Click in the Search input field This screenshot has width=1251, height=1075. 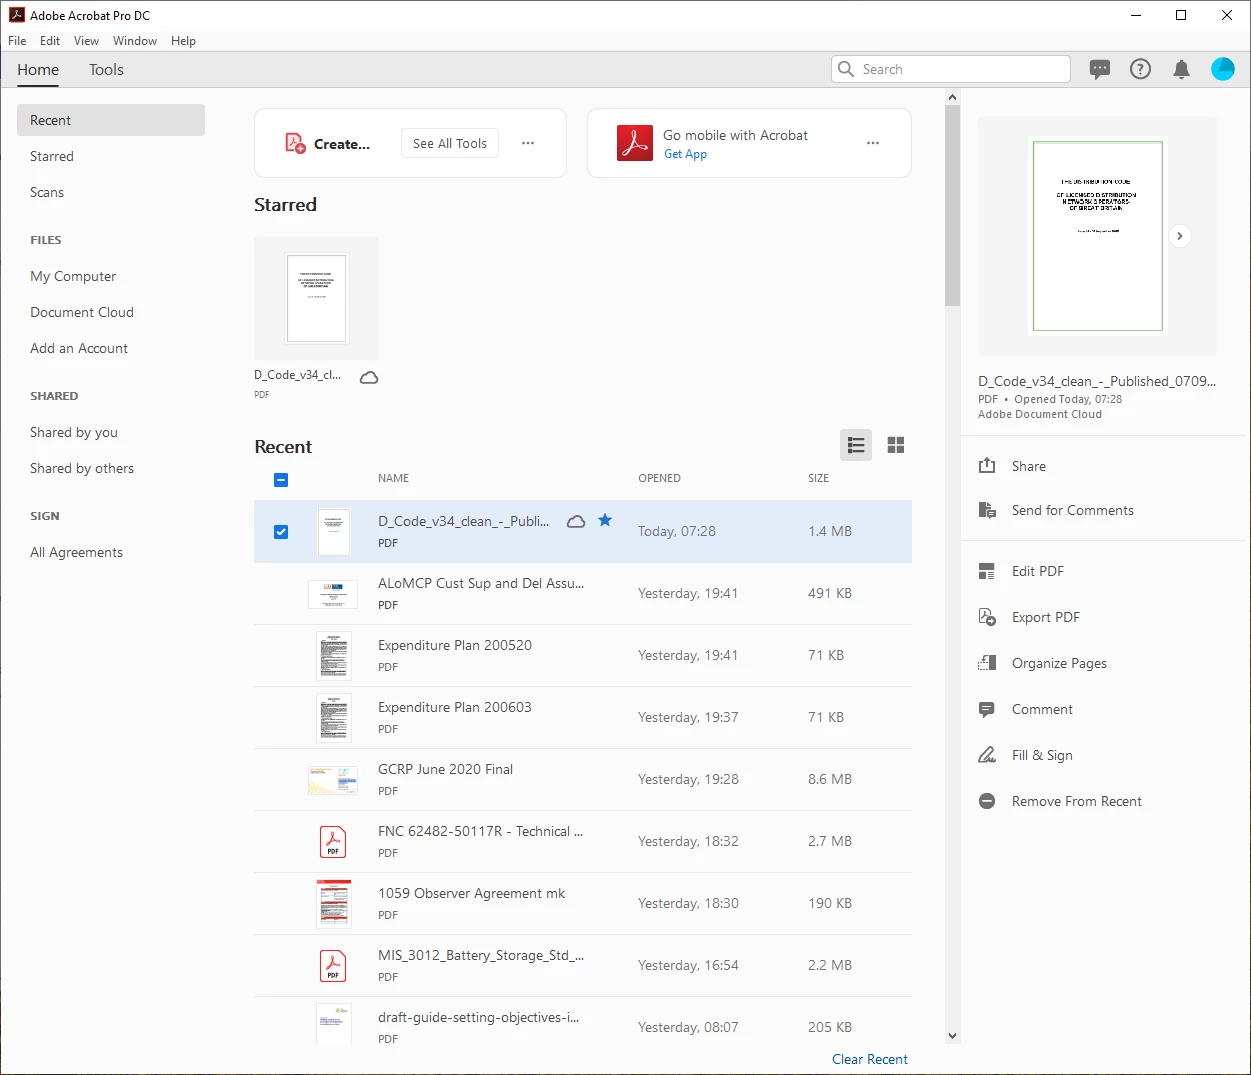[950, 69]
